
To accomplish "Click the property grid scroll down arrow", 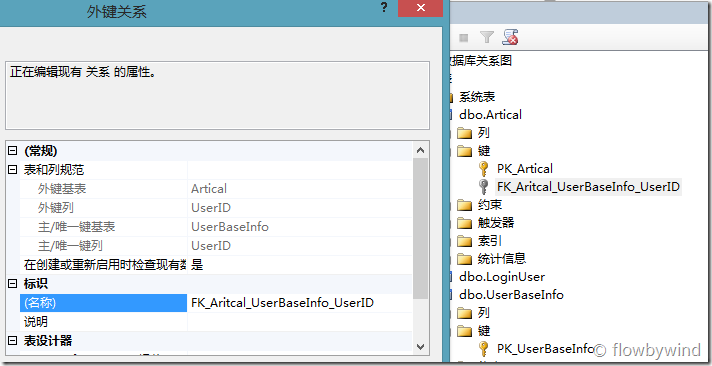I will [420, 346].
